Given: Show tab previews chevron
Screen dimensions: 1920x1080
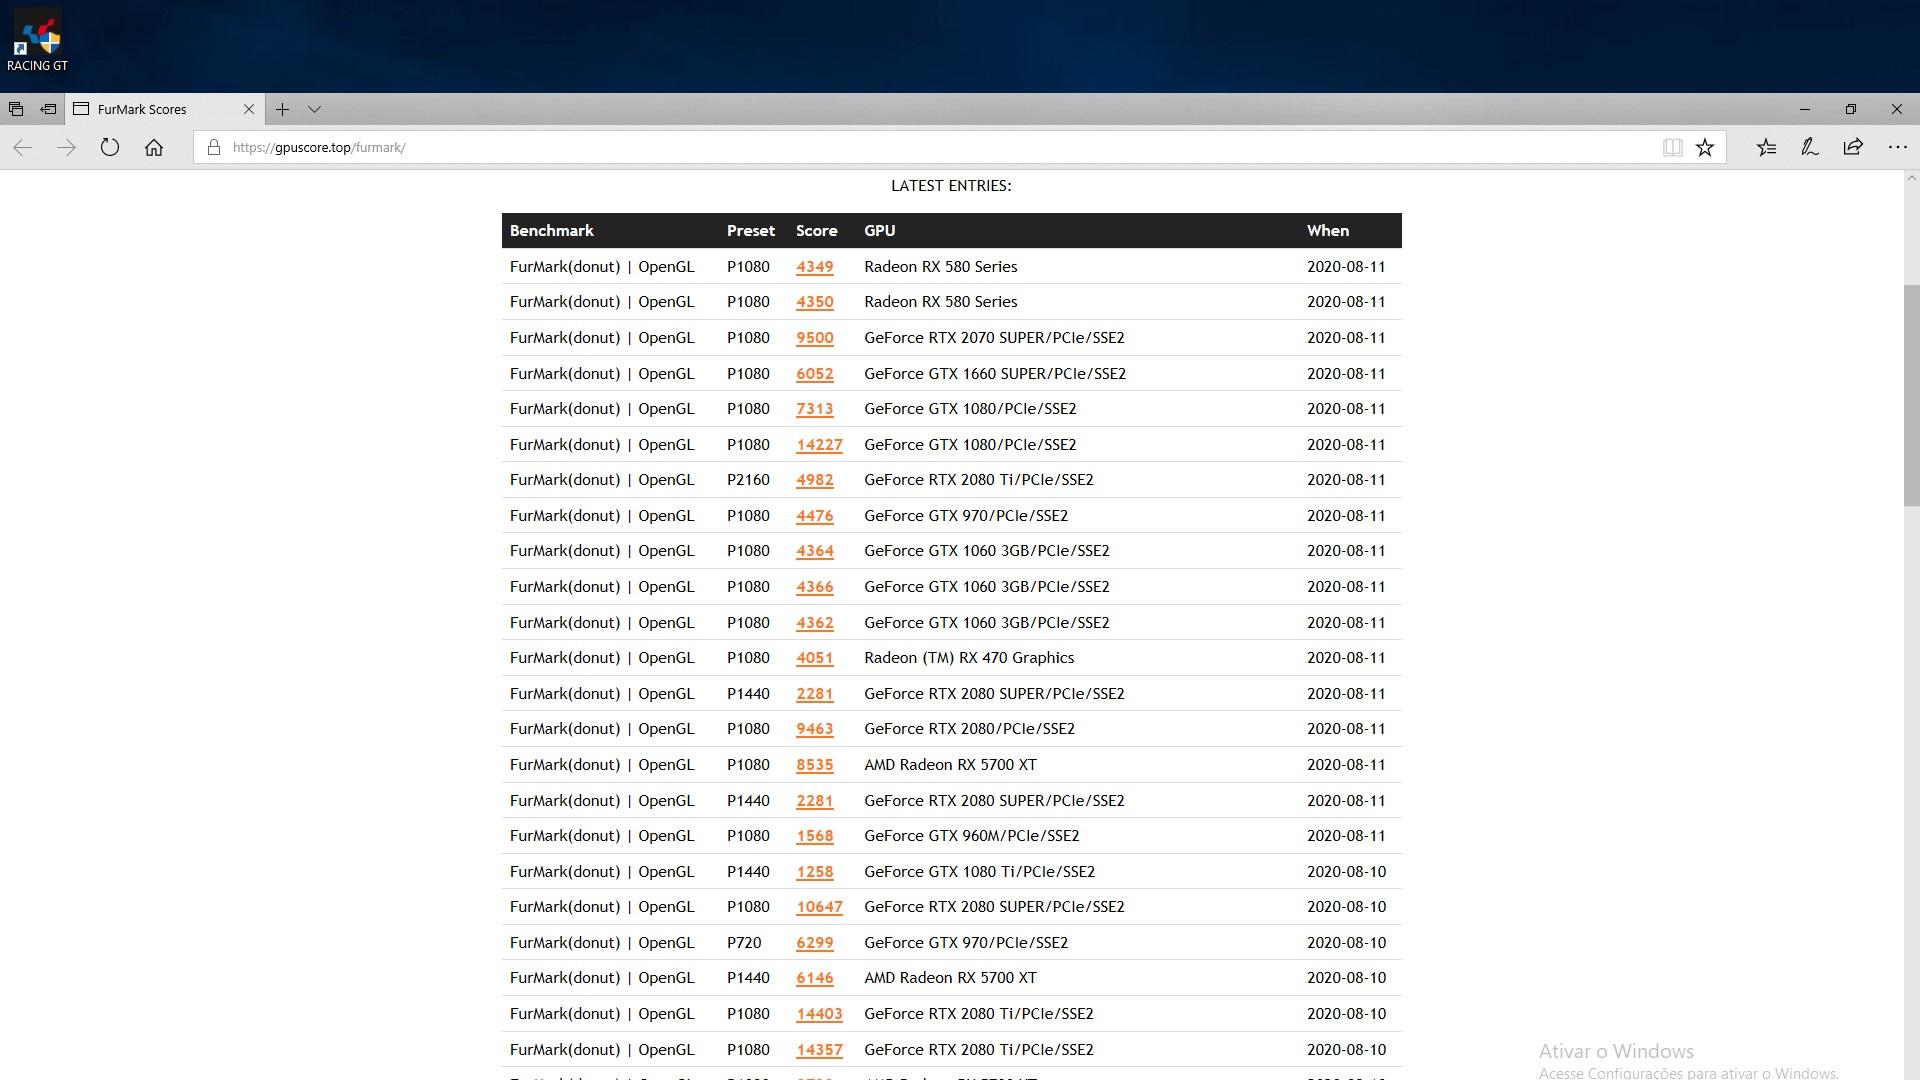Looking at the screenshot, I should (314, 109).
